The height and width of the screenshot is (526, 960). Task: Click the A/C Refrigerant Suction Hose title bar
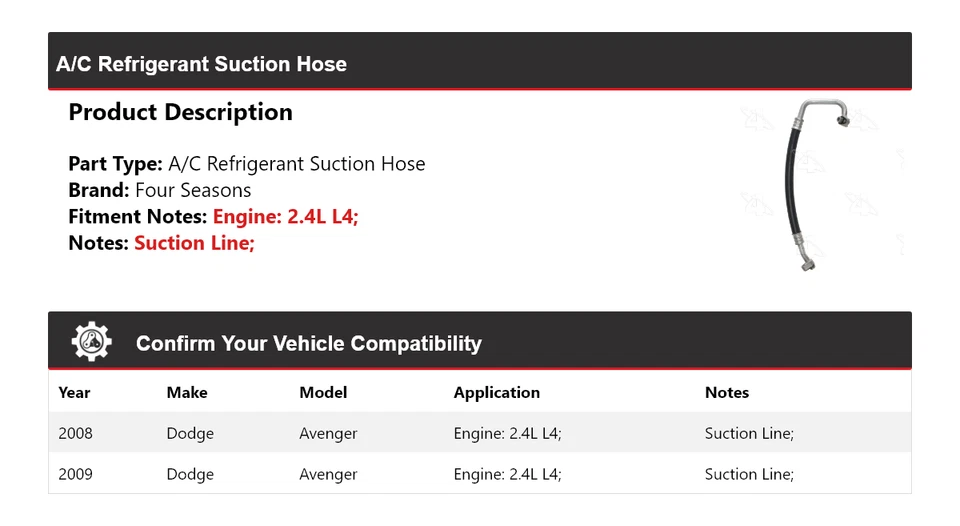(x=202, y=64)
